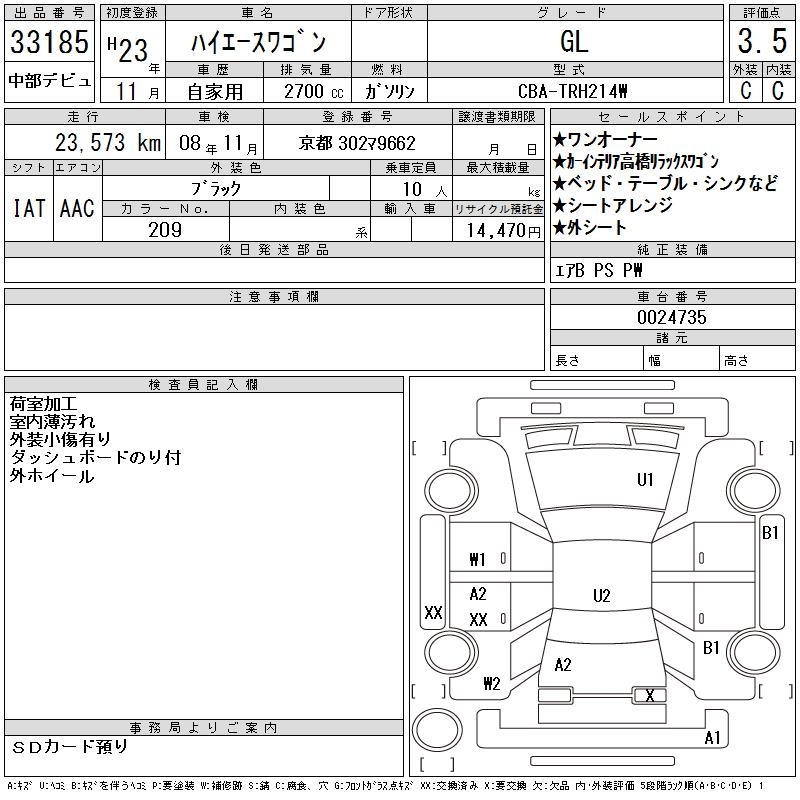Click the X mark on the rear lamp
The width and height of the screenshot is (800, 800).
tap(649, 696)
